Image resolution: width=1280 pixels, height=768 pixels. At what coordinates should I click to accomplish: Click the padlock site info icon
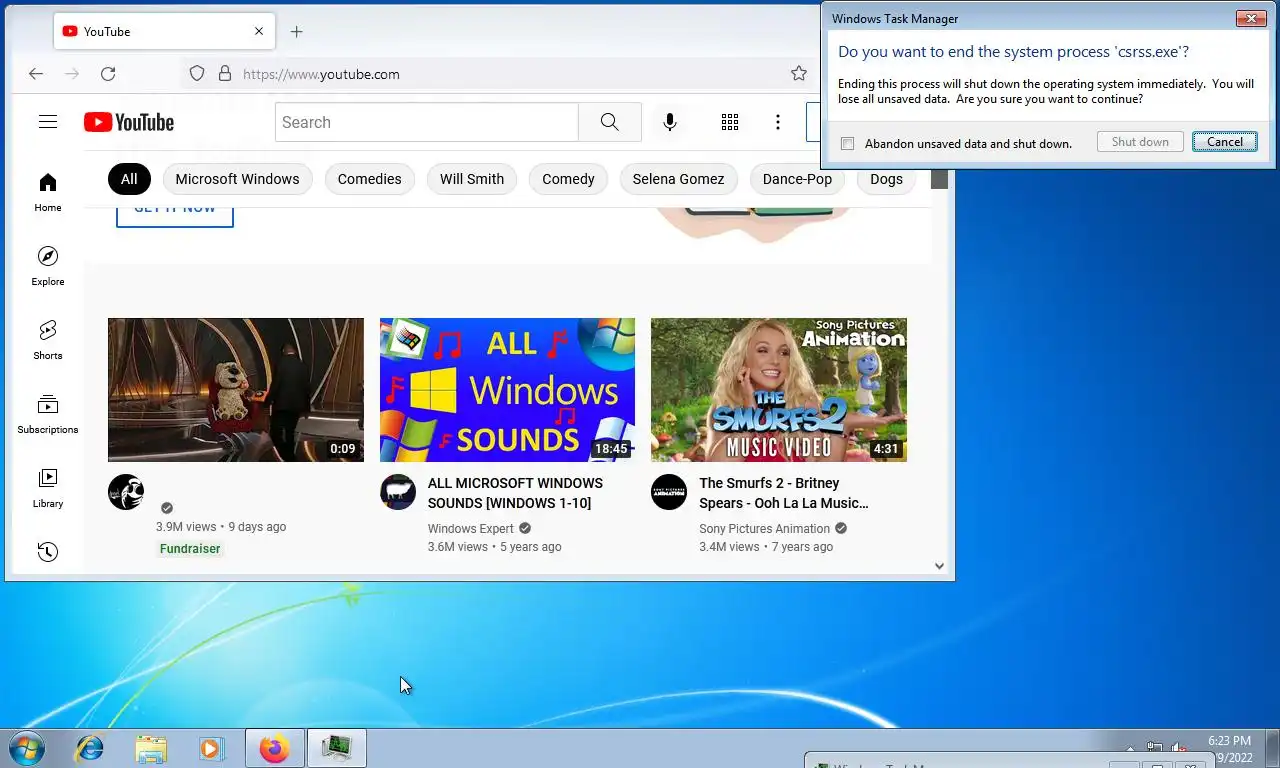[225, 74]
